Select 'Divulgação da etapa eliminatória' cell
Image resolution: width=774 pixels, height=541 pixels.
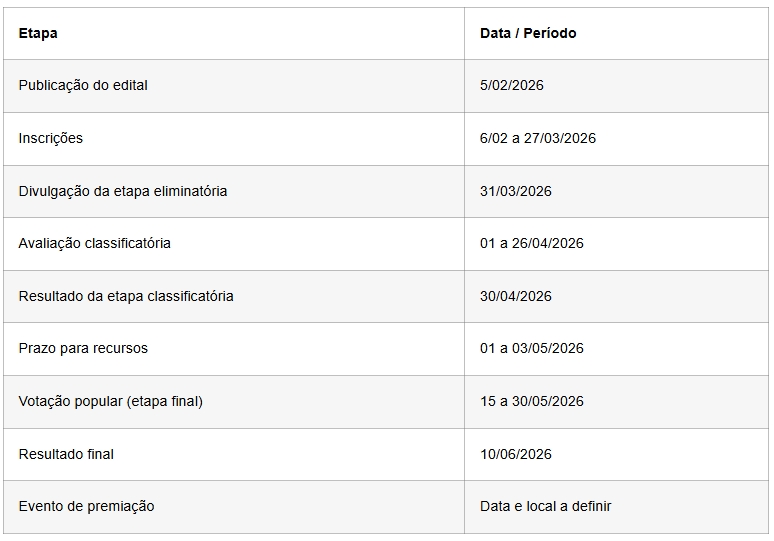[x=123, y=191]
